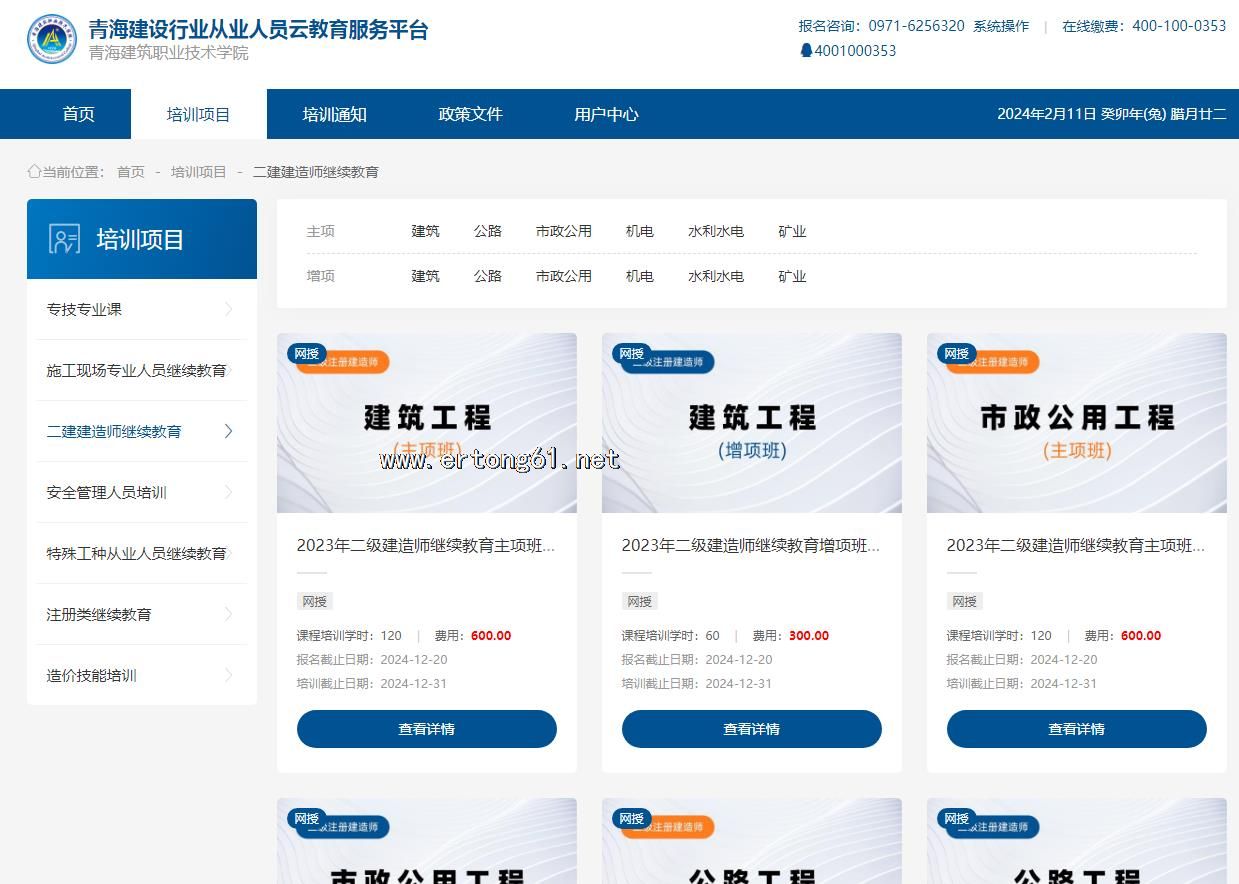Expand 专技专业课 using its chevron arrow
The image size is (1239, 884).
click(228, 309)
